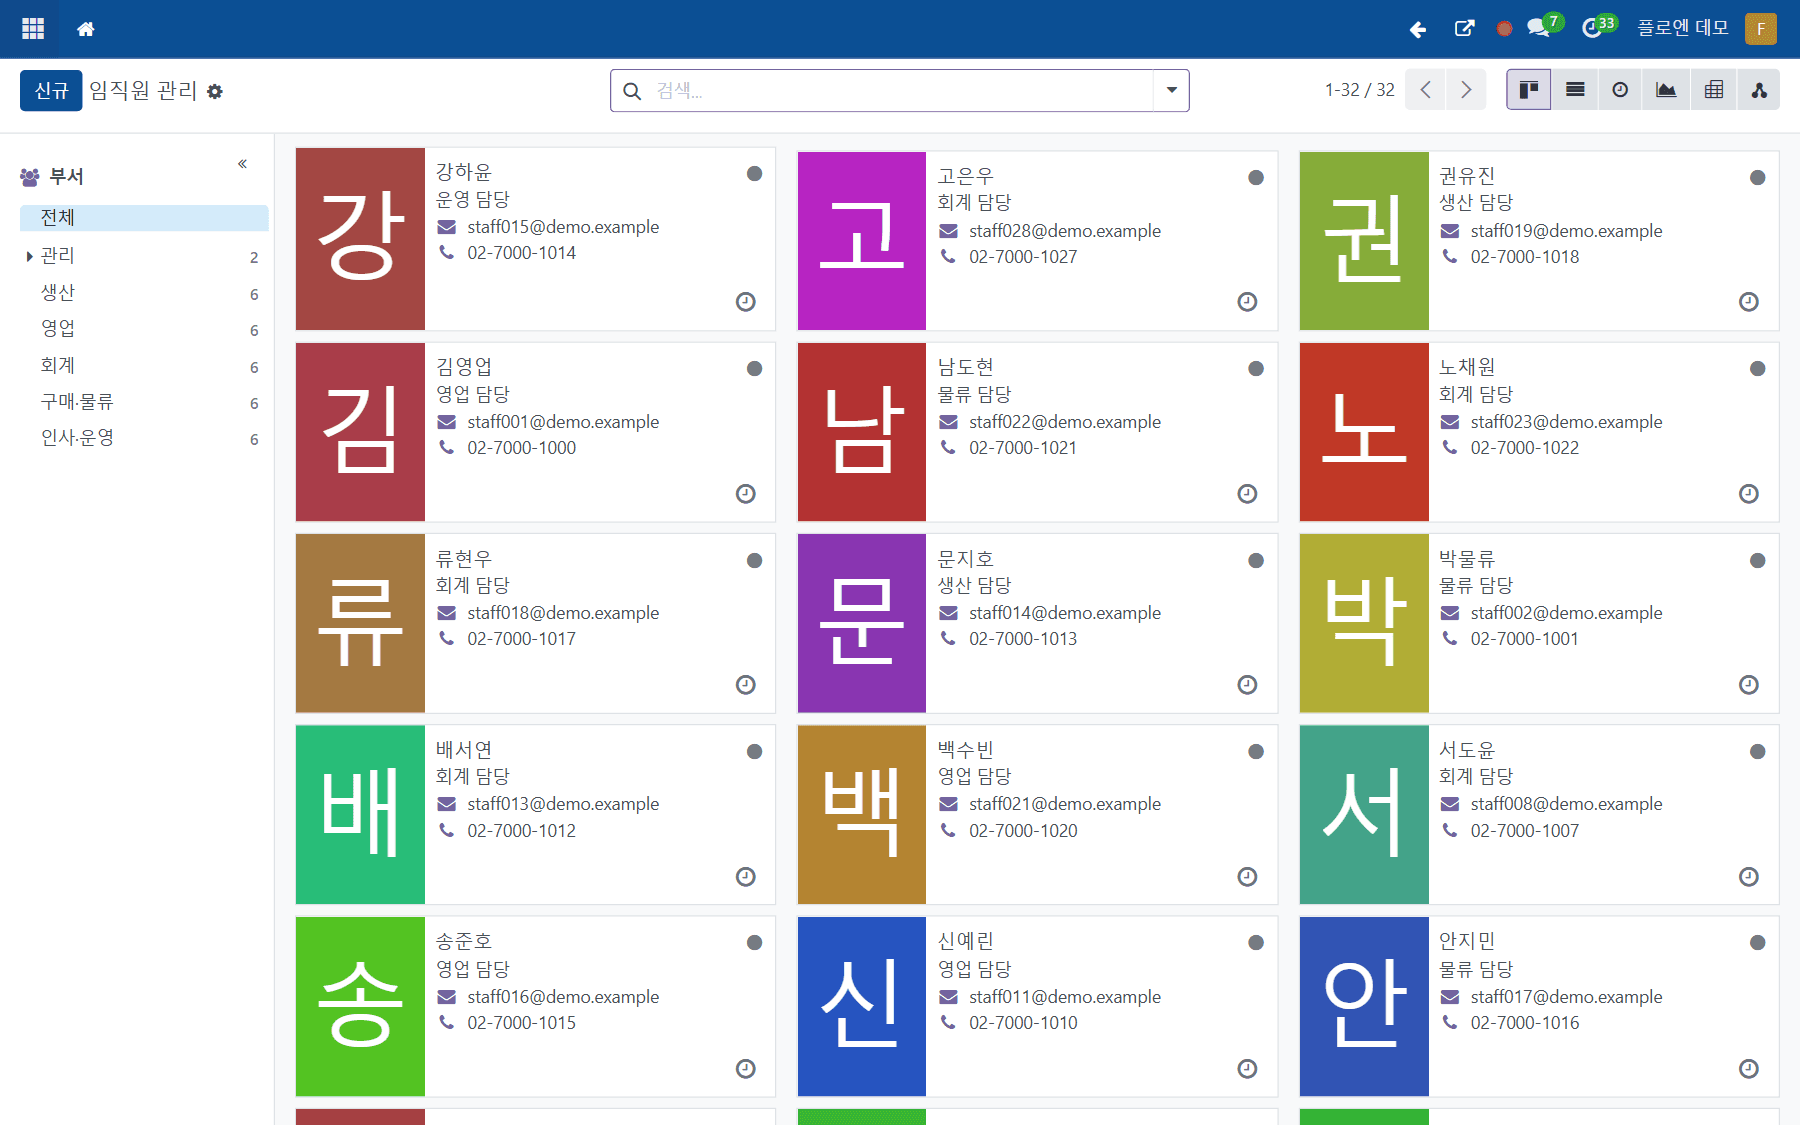Screen dimensions: 1800x1125
Task: Open the user avatar F menu
Action: [x=1761, y=29]
